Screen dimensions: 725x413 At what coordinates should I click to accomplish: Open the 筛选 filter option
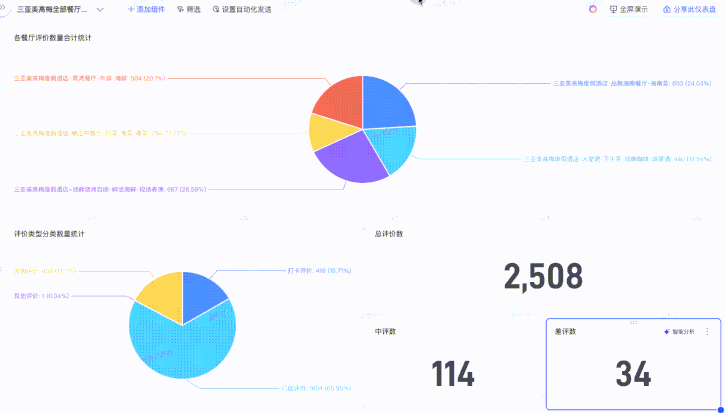[x=189, y=10]
